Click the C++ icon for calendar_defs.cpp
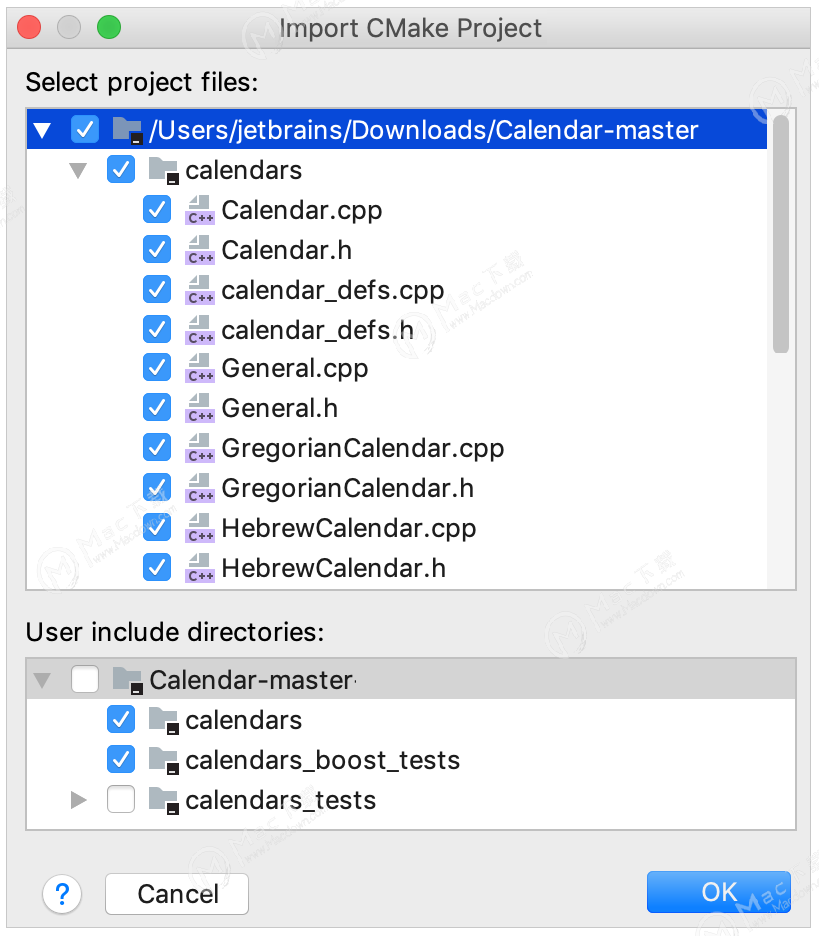Image resolution: width=819 pixels, height=936 pixels. pyautogui.click(x=200, y=290)
